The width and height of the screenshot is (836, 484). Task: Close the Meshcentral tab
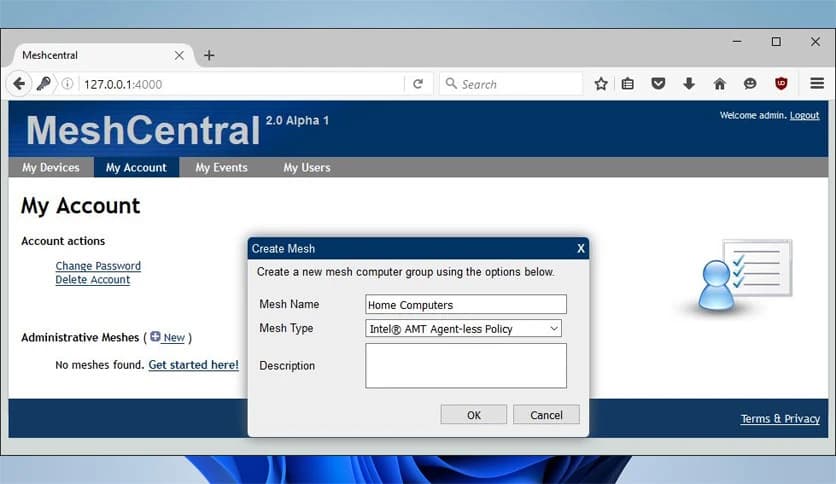pos(179,55)
